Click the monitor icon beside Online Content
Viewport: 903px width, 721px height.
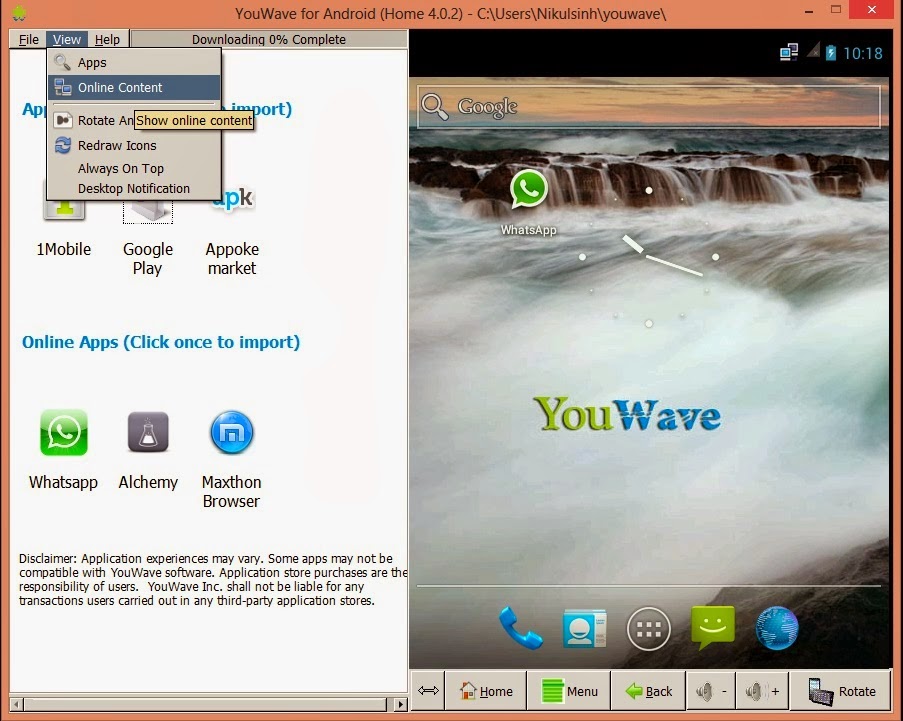coord(63,87)
